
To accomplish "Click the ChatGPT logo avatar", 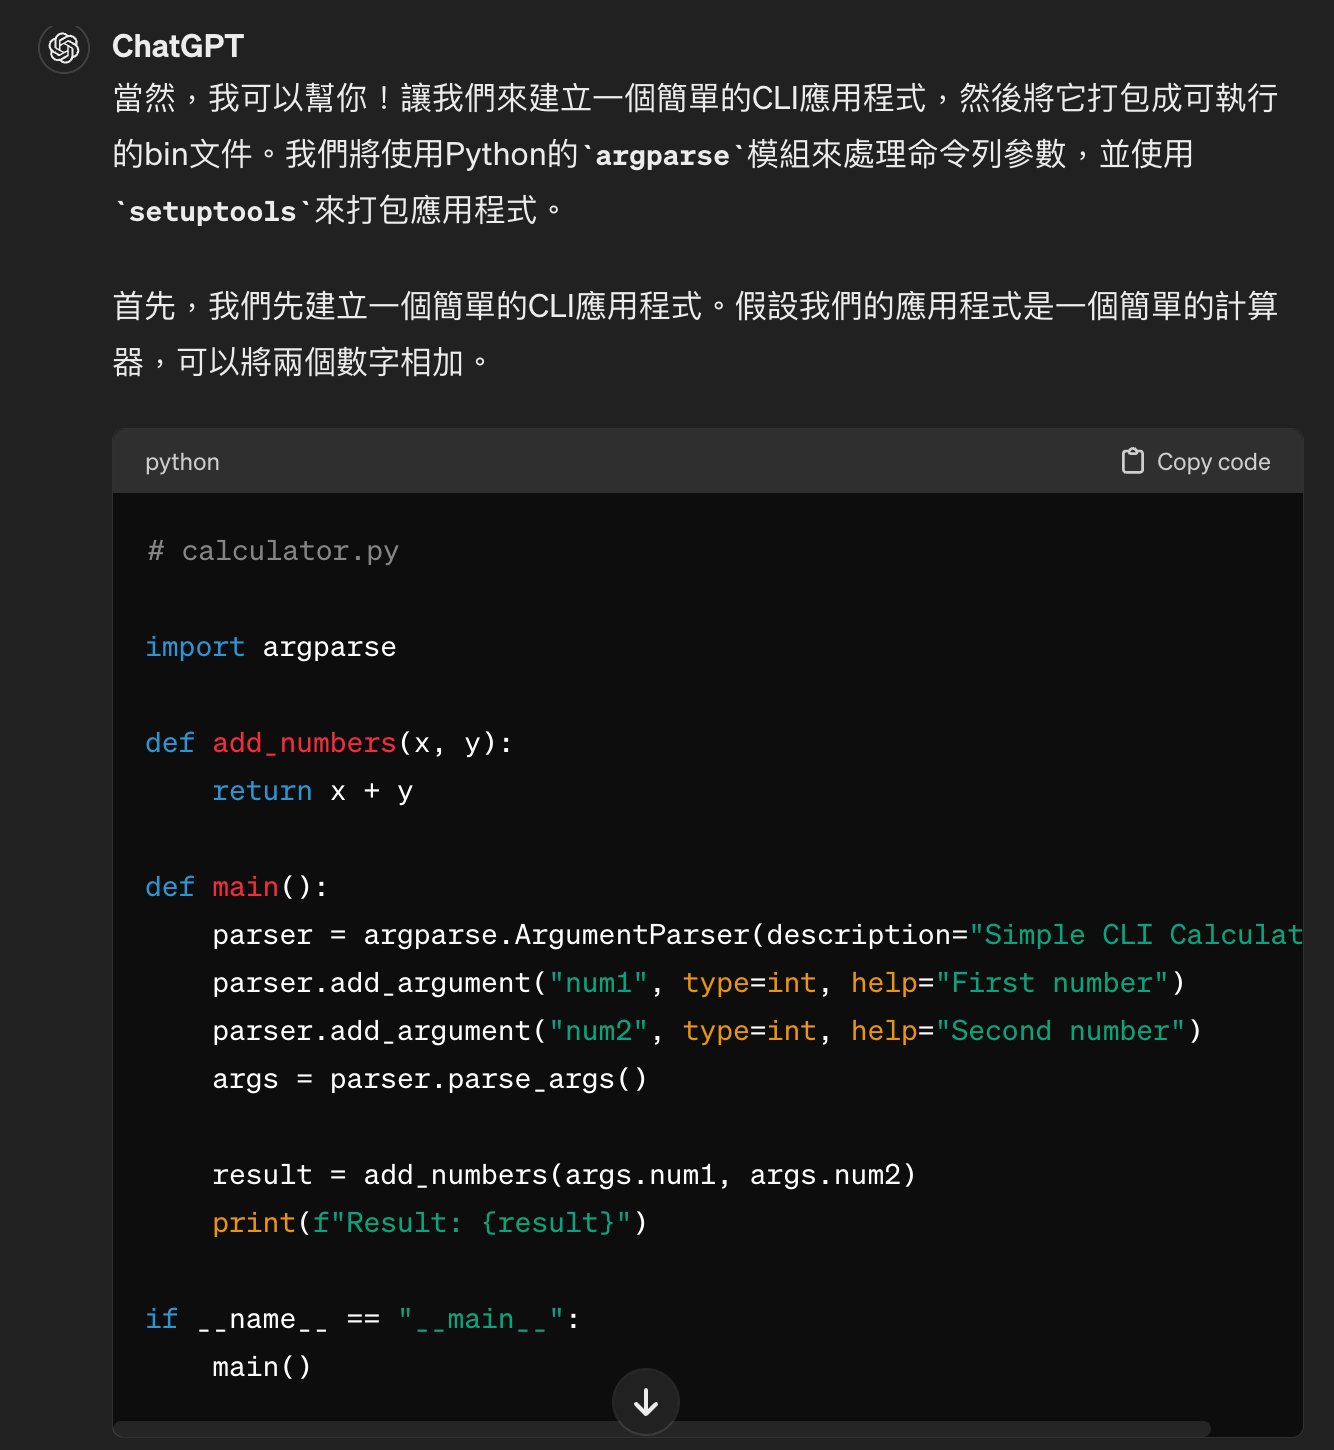I will tap(64, 47).
